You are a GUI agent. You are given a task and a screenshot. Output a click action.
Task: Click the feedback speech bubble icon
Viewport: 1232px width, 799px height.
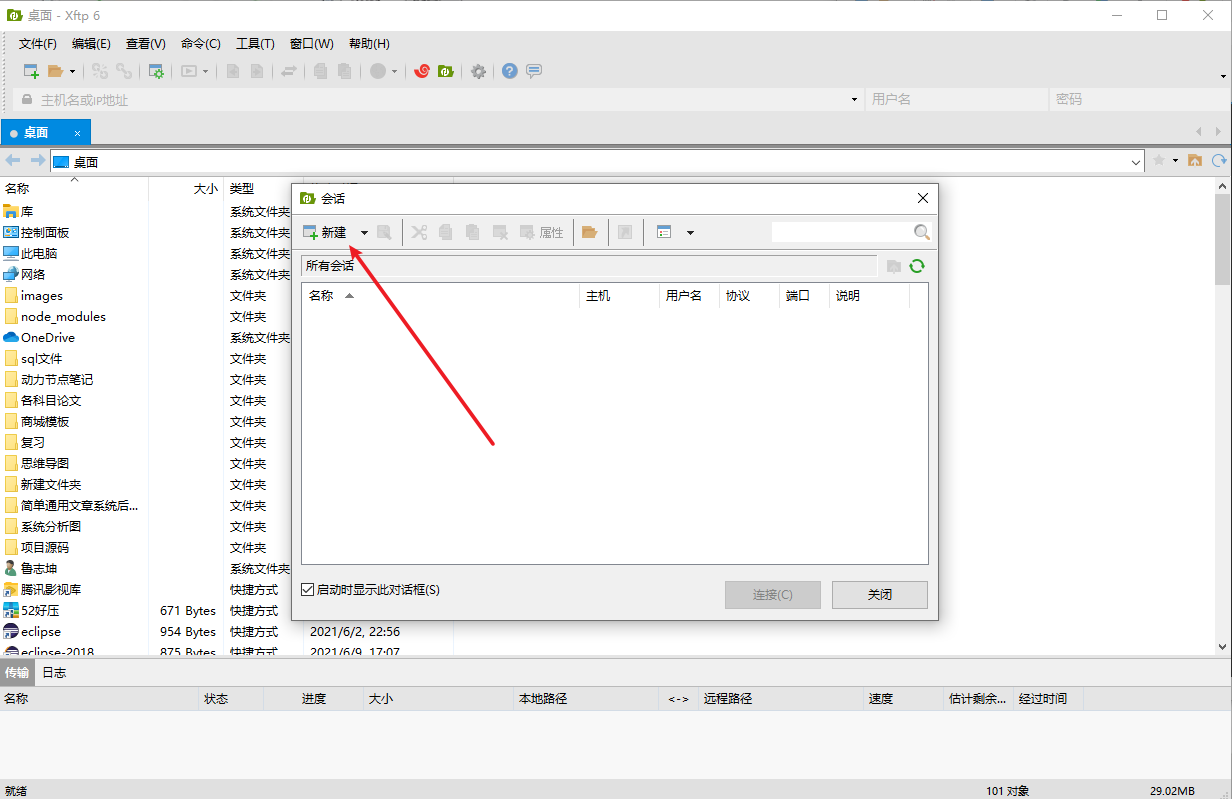pyautogui.click(x=534, y=71)
